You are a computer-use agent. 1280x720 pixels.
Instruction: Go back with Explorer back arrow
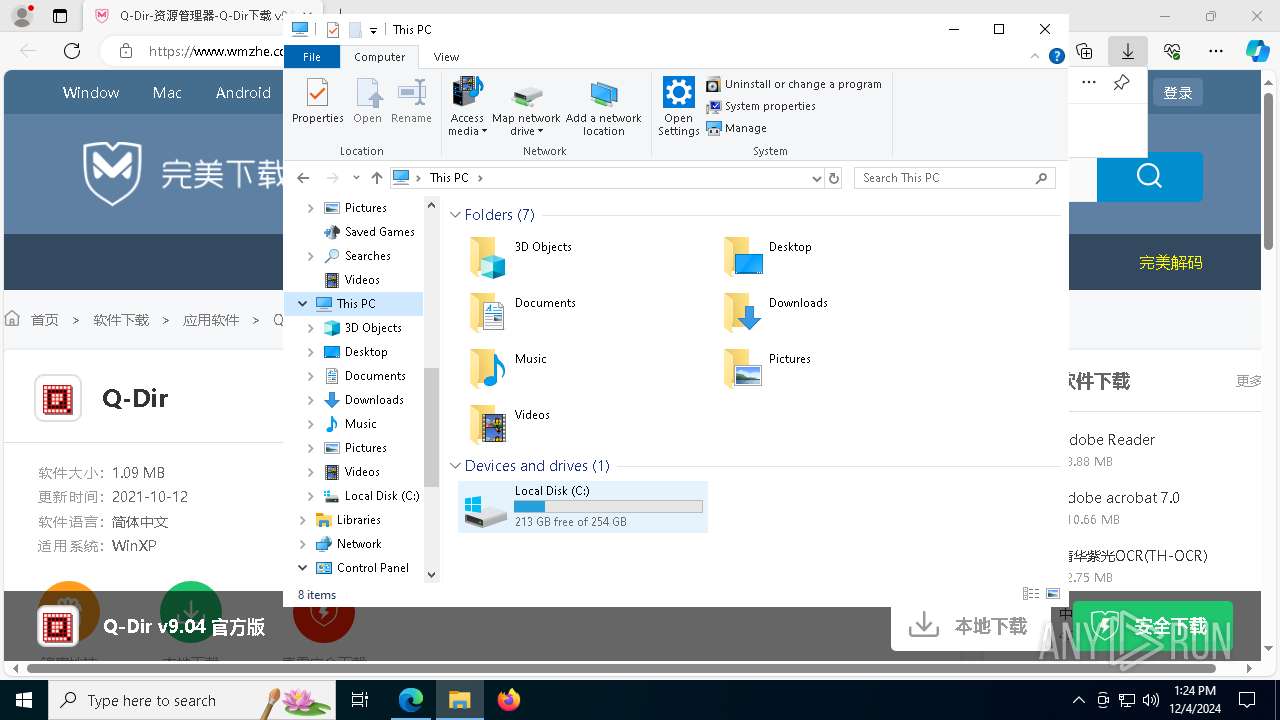(x=304, y=178)
